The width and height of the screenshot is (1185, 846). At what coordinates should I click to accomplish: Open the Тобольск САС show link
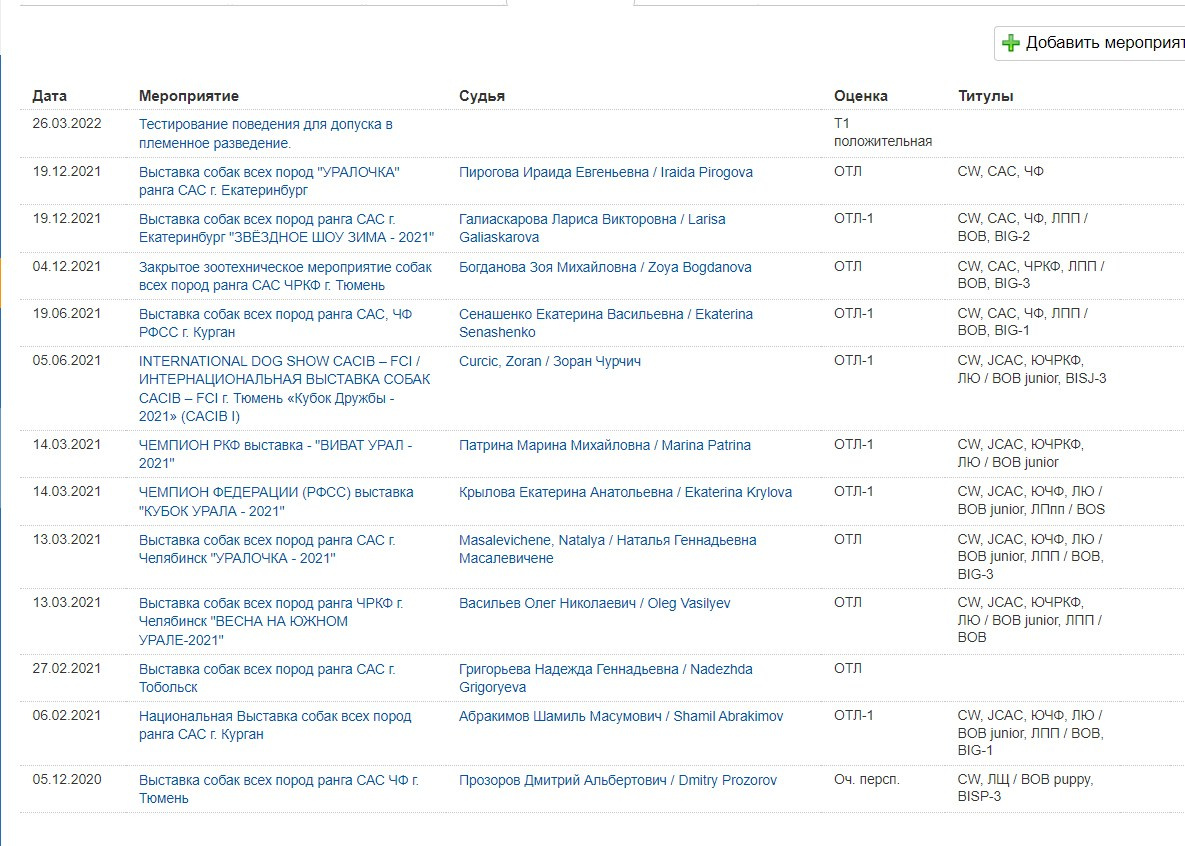267,669
